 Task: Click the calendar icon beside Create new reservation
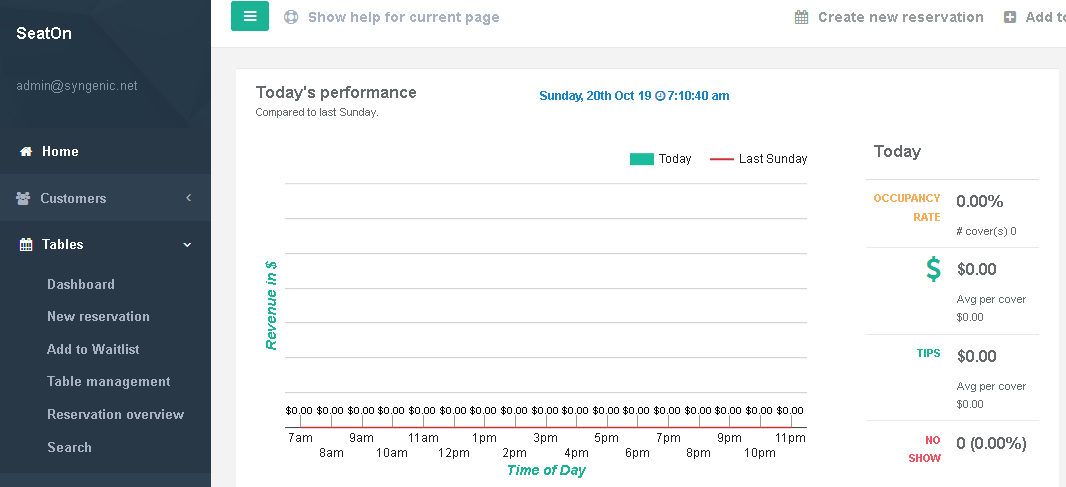click(802, 17)
